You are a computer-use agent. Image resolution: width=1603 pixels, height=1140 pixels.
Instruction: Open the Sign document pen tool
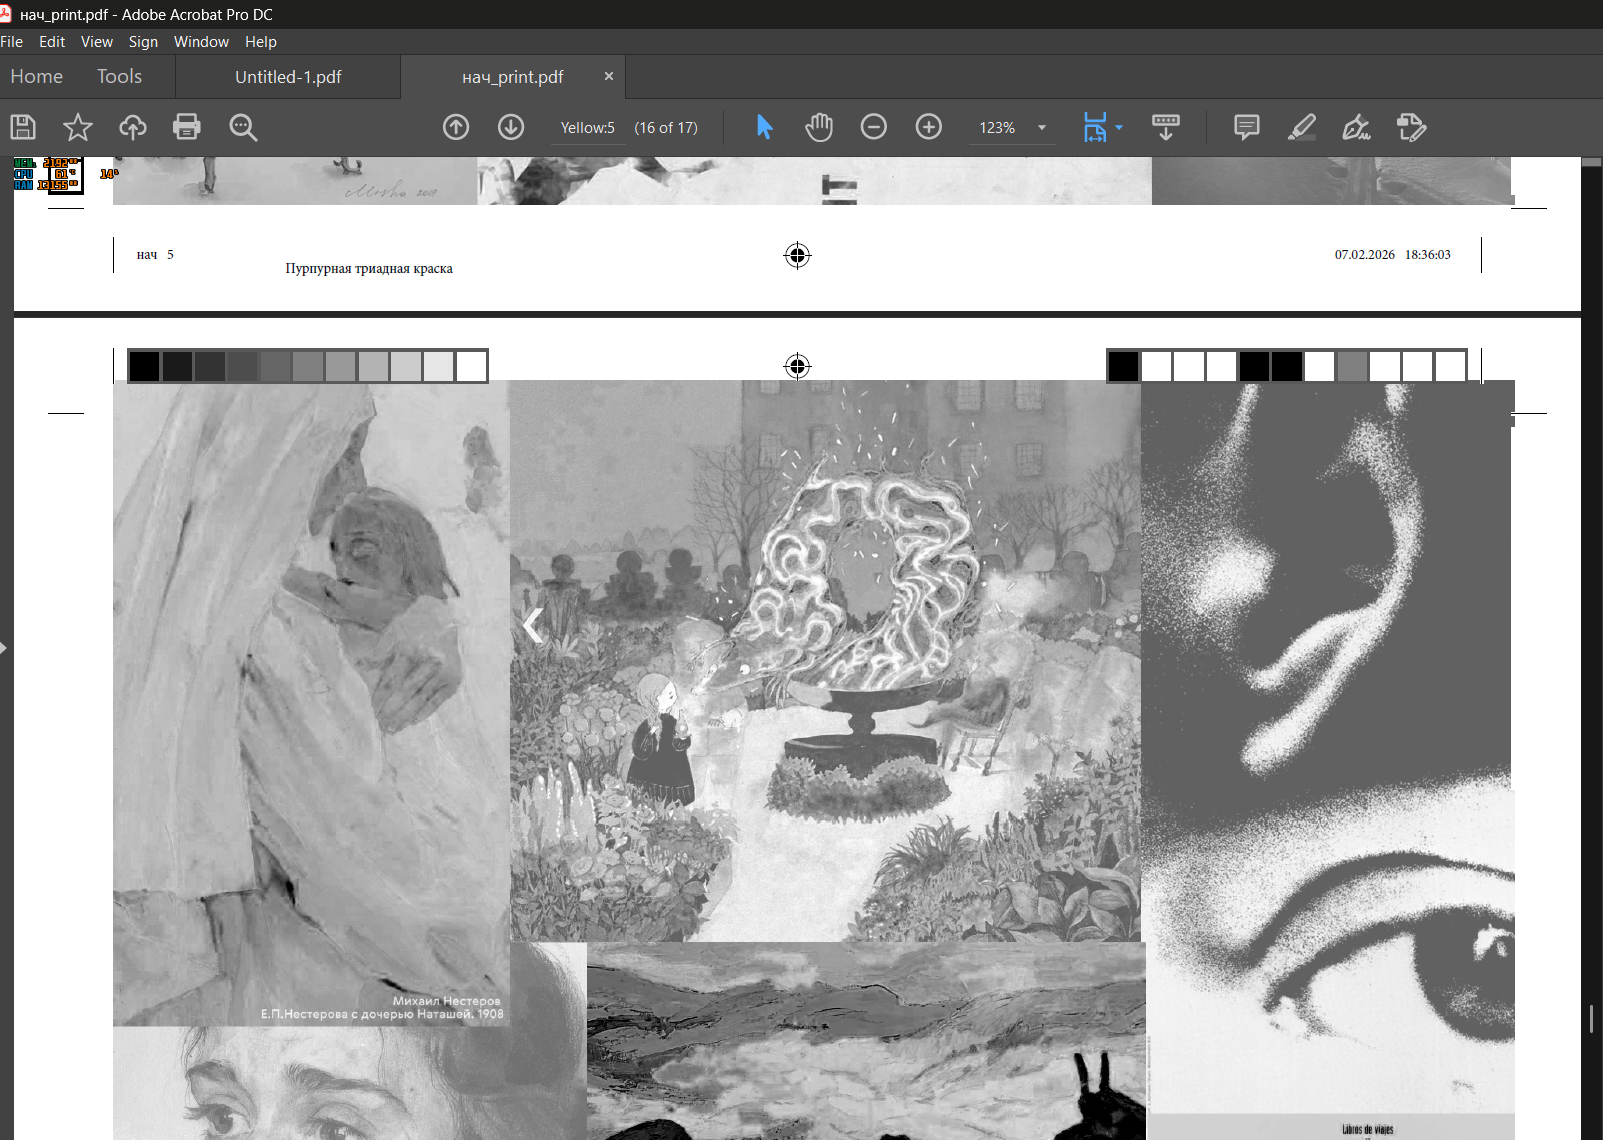click(x=1356, y=127)
